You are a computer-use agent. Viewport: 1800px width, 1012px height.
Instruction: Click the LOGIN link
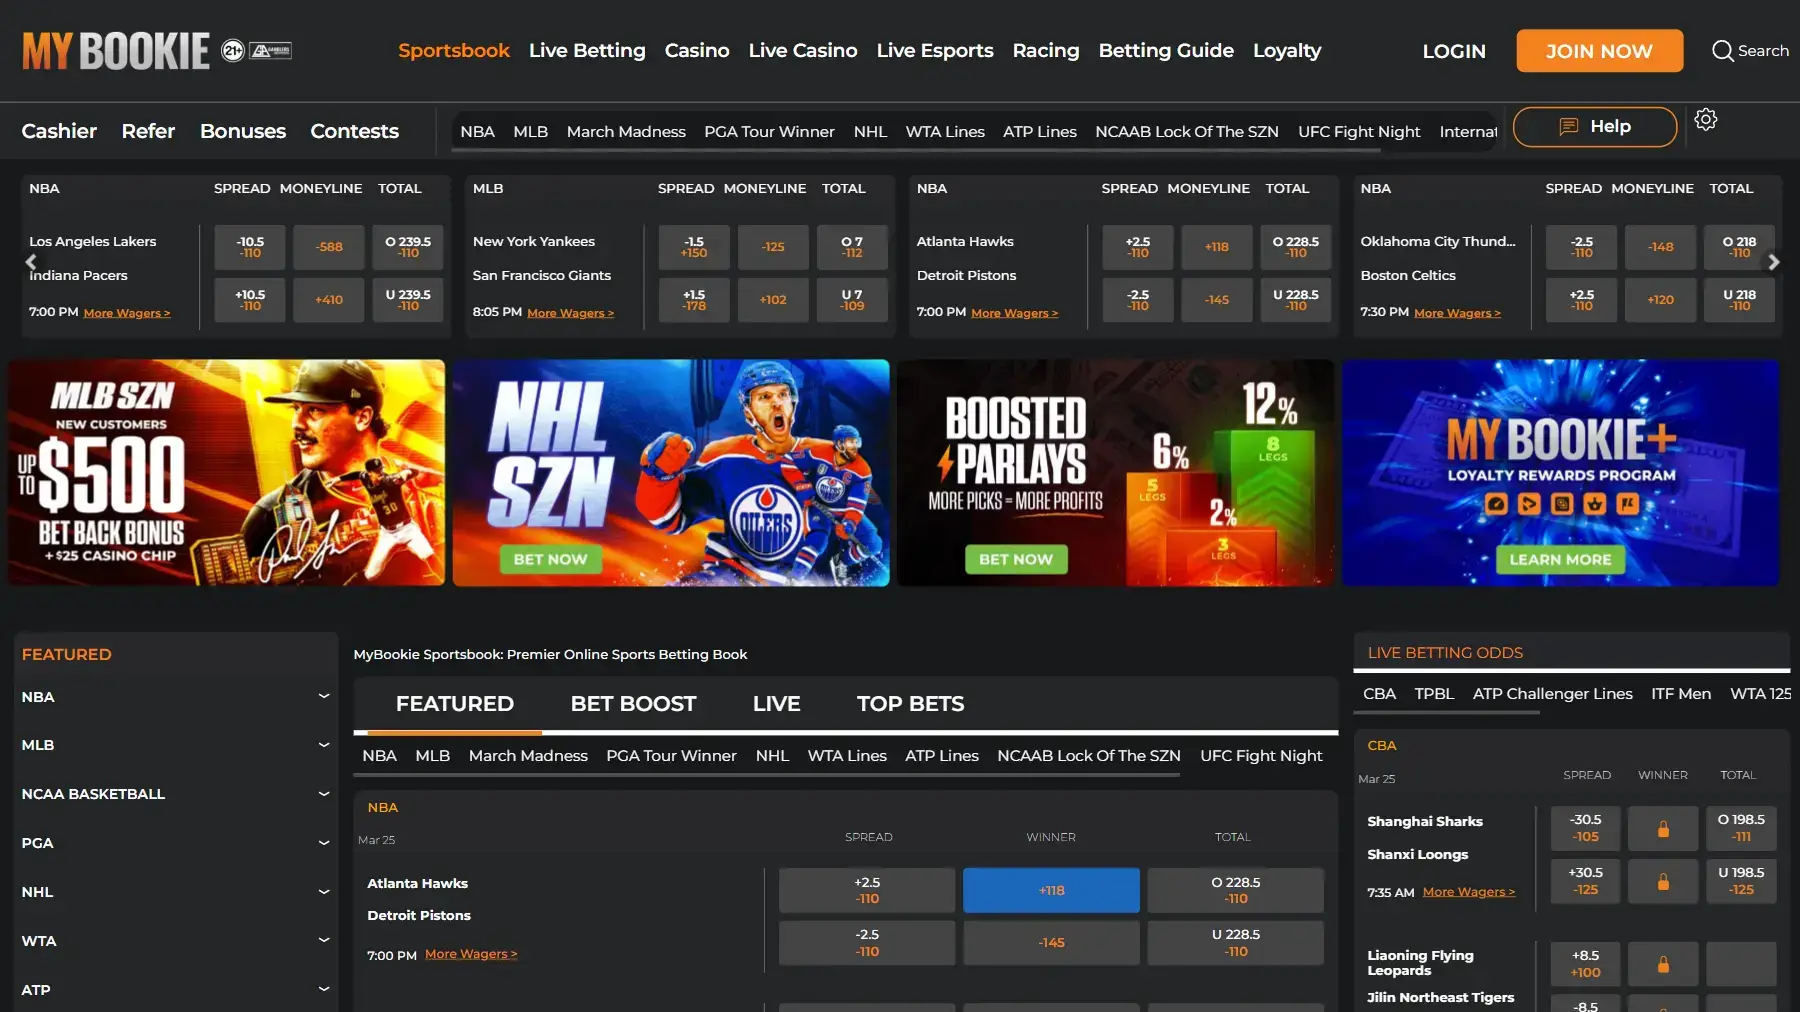[1454, 51]
